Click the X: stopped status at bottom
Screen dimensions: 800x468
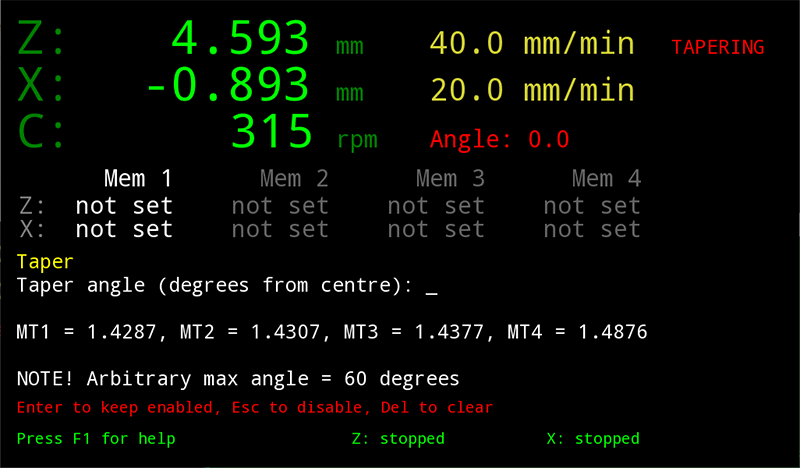tap(593, 439)
